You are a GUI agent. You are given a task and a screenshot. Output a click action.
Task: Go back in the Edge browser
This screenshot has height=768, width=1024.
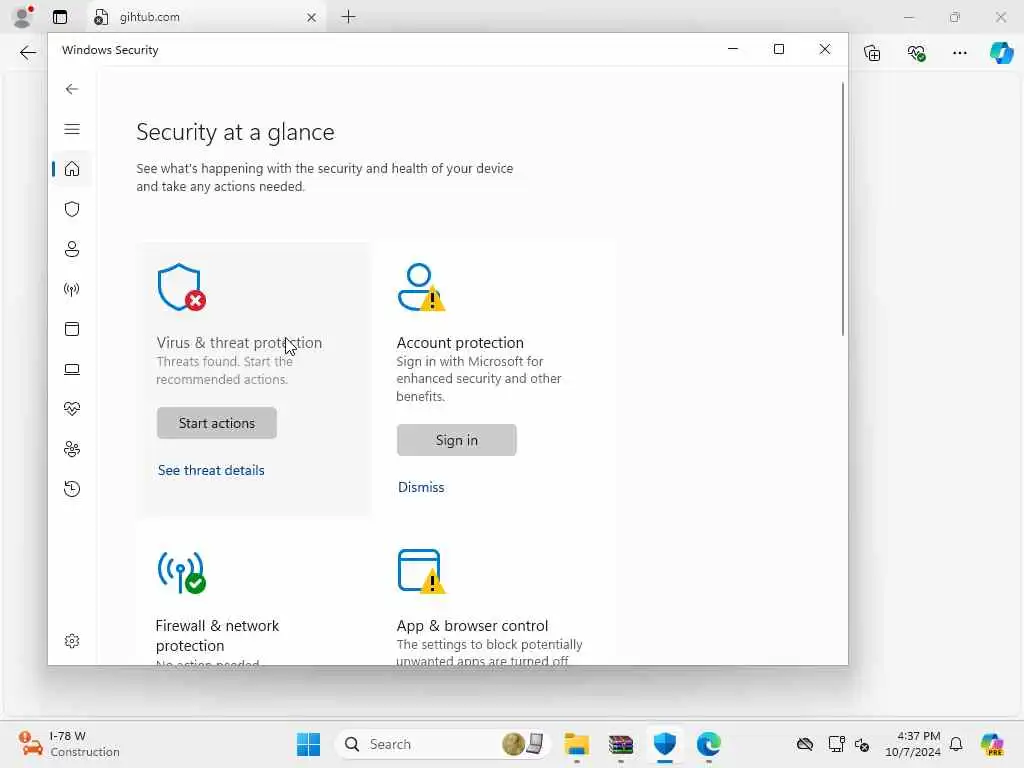coord(27,53)
